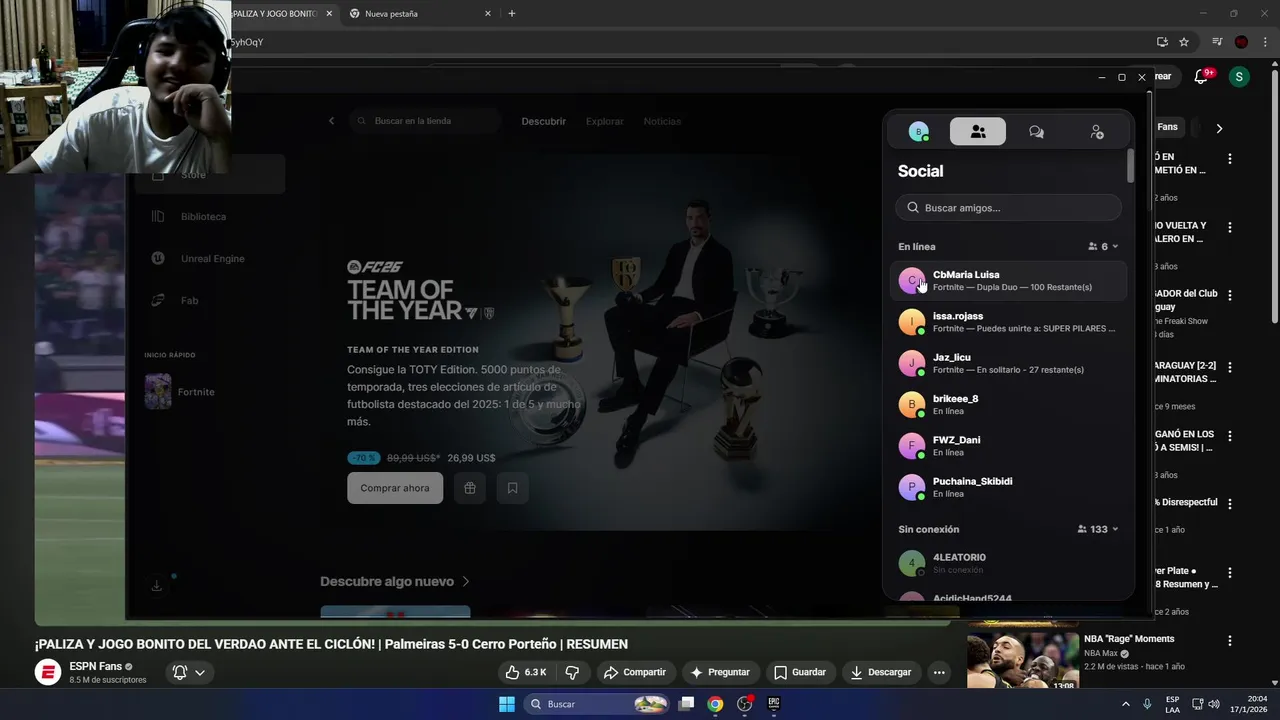Save video with the Guardar button
The height and width of the screenshot is (720, 1280).
tap(799, 672)
